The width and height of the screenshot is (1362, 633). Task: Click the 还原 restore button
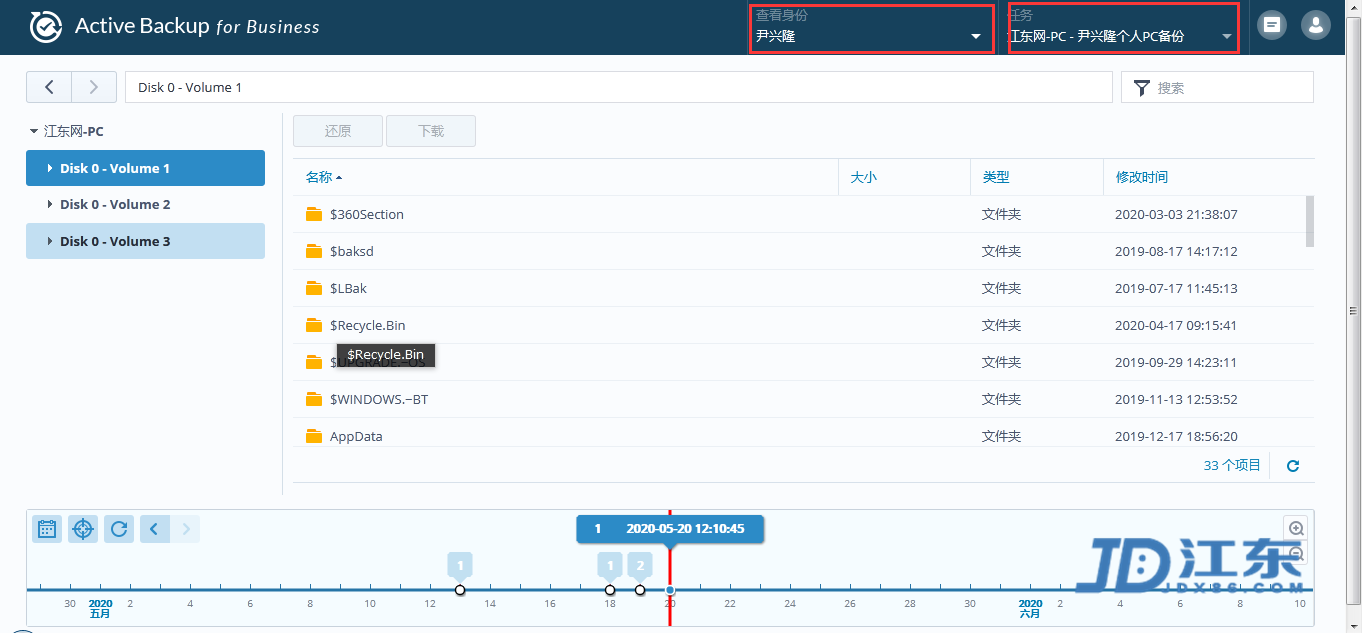[338, 131]
